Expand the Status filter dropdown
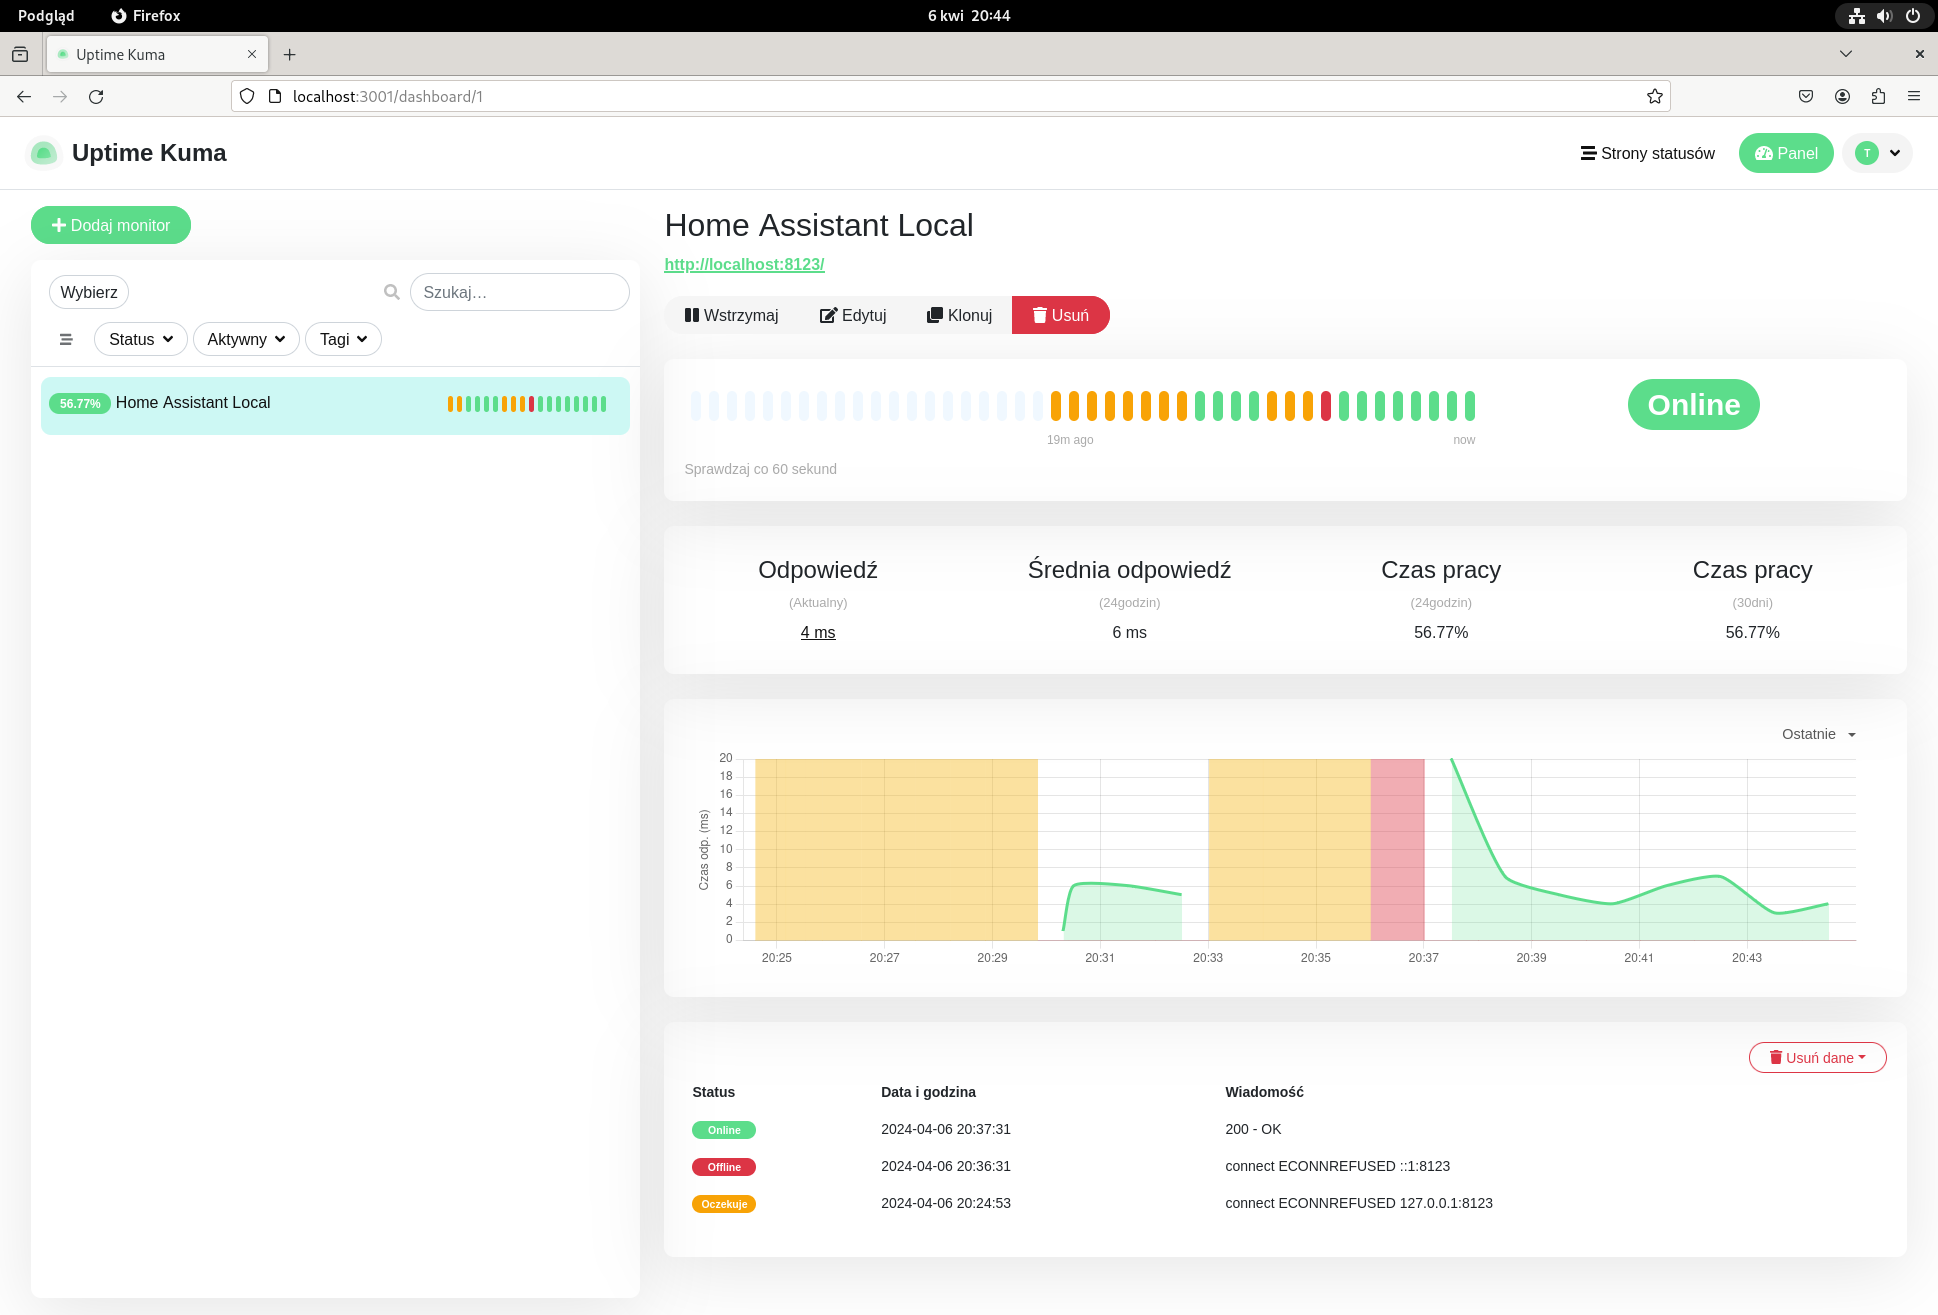 pos(141,339)
